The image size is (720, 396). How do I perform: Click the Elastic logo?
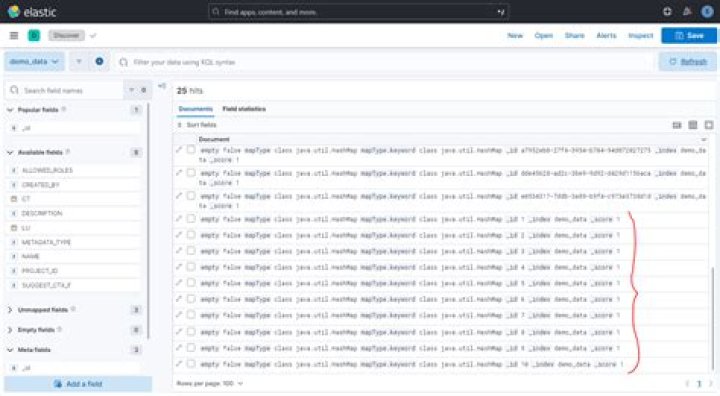click(x=32, y=12)
